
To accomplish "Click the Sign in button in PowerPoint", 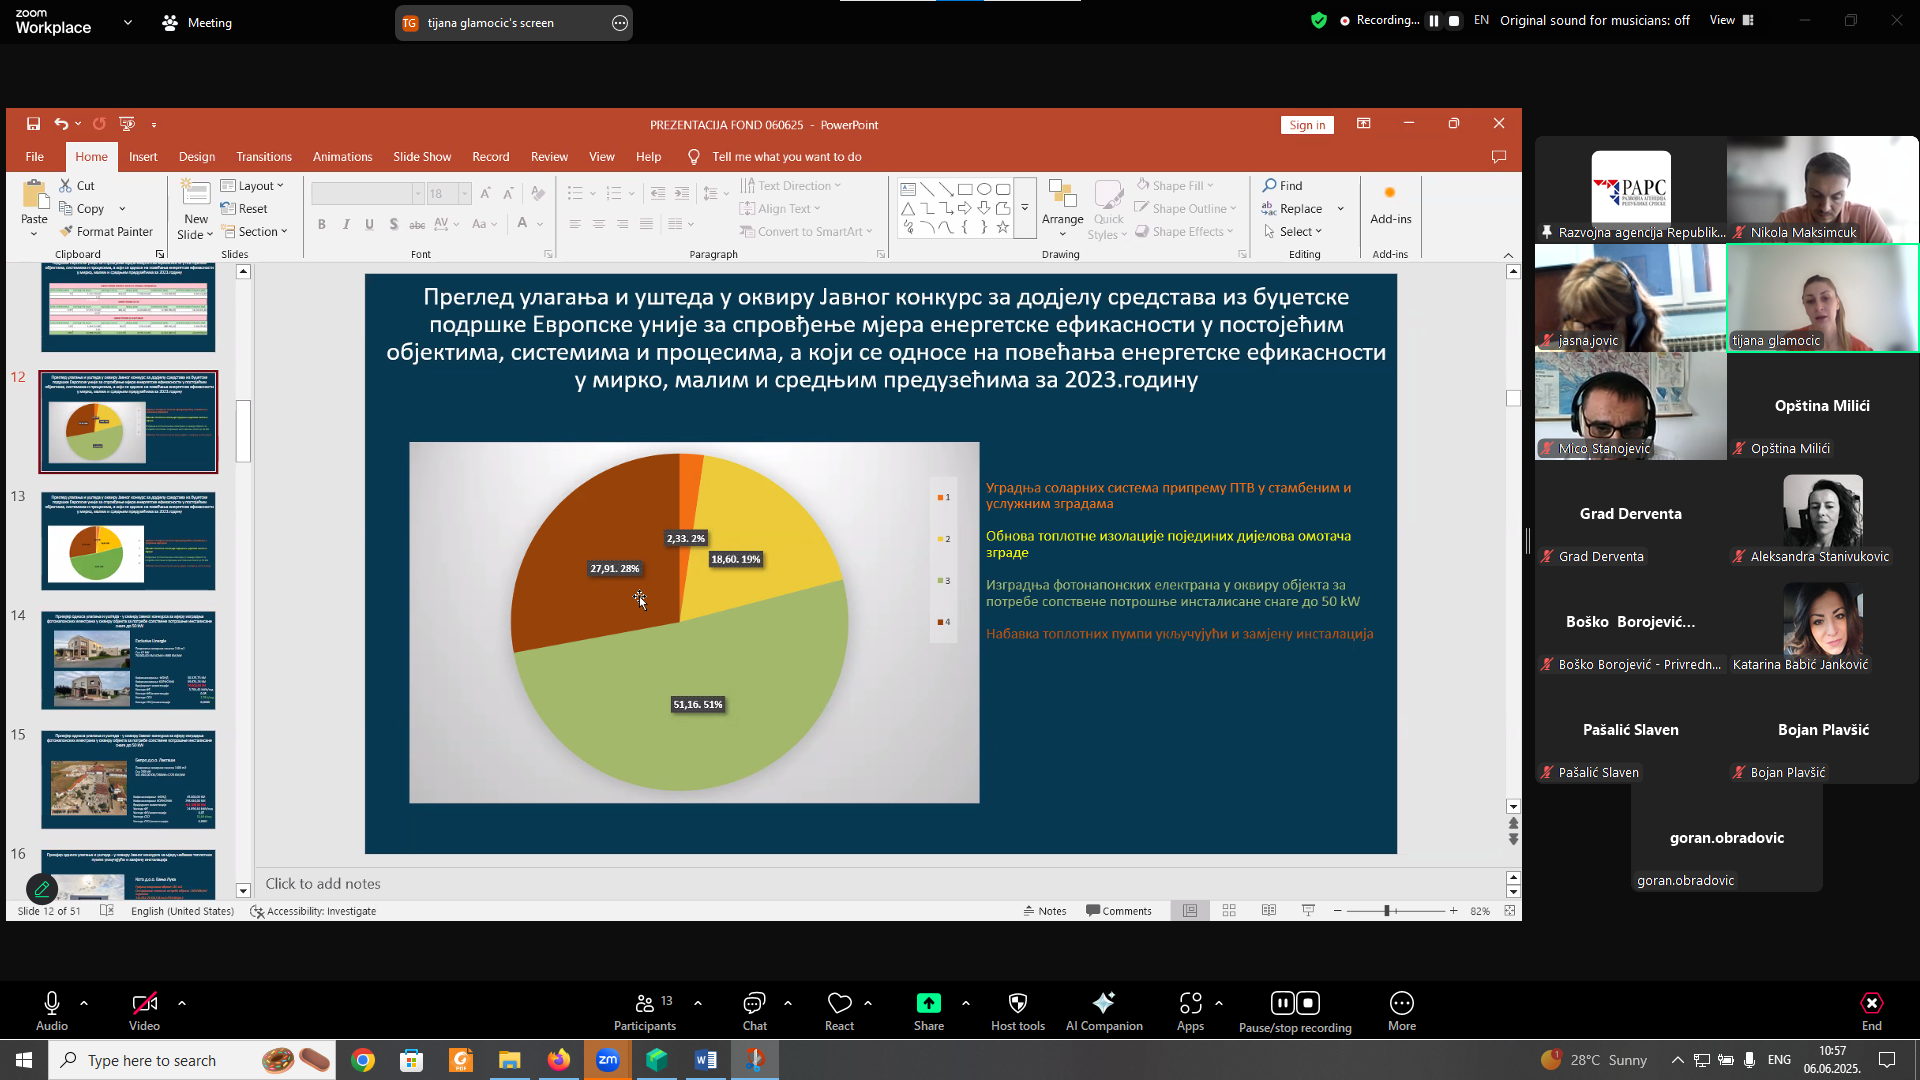I will coord(1306,125).
